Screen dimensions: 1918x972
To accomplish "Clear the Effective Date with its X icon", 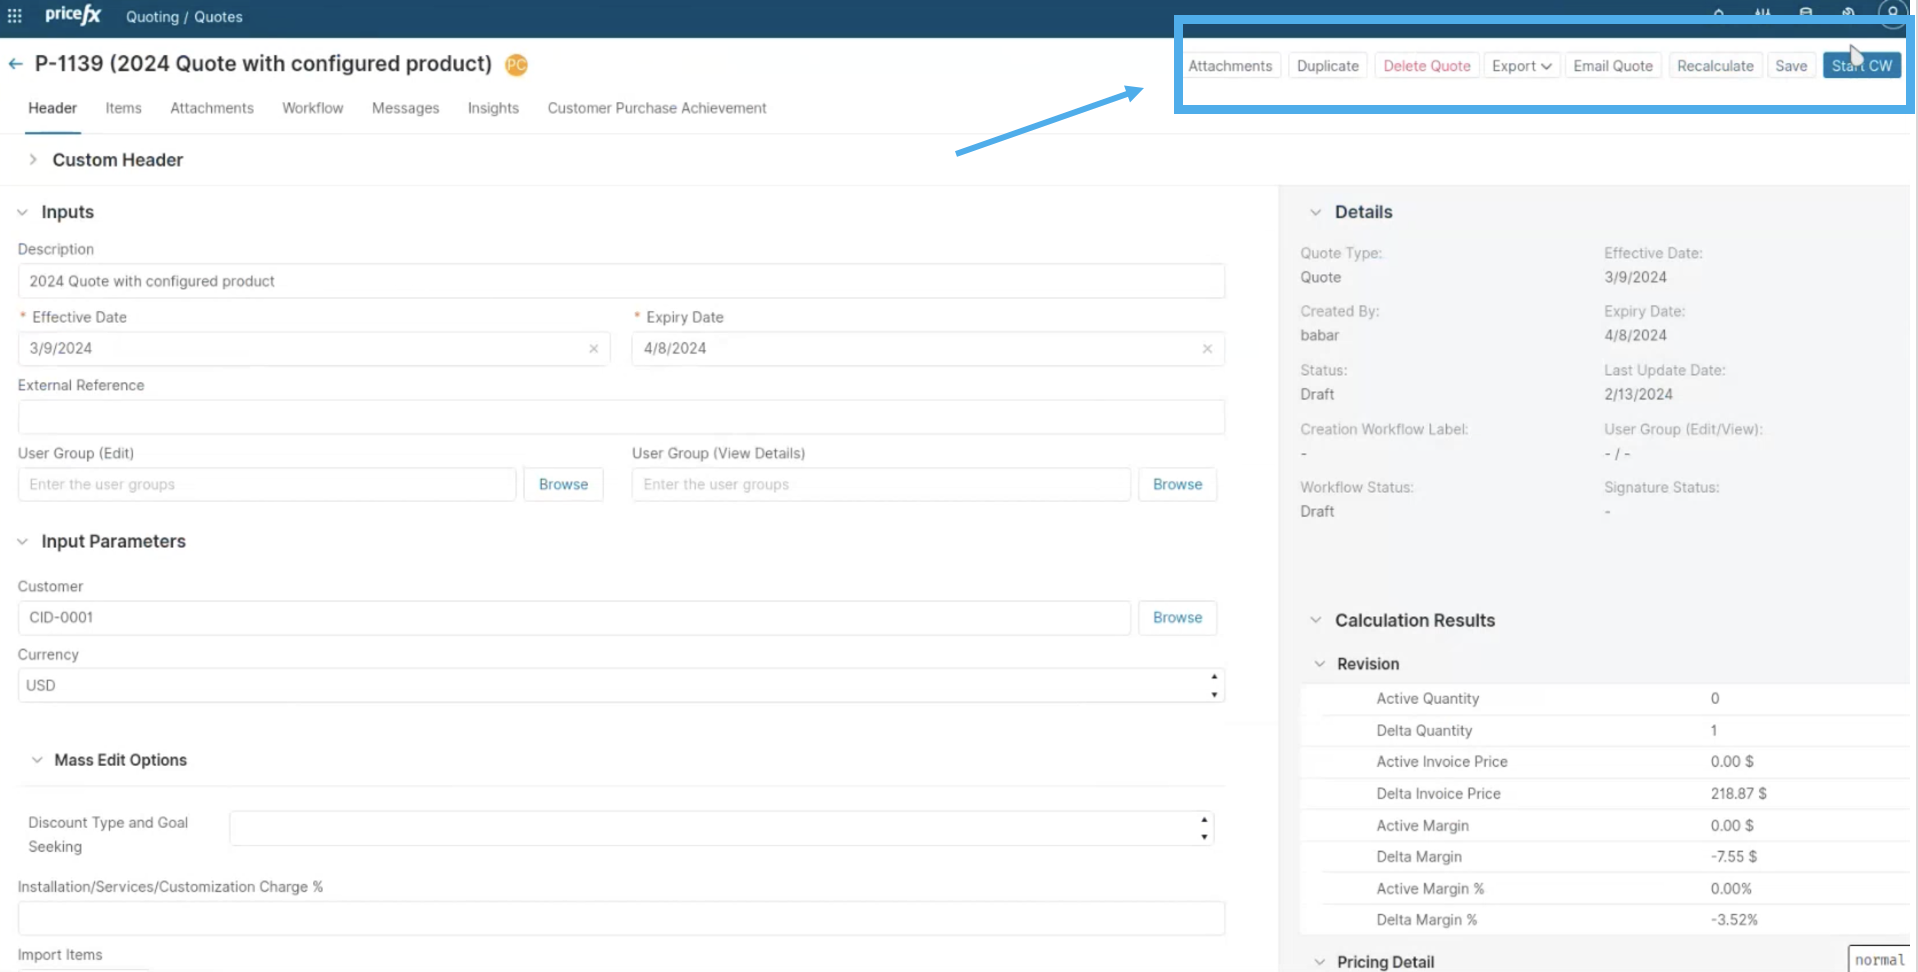I will click(593, 349).
